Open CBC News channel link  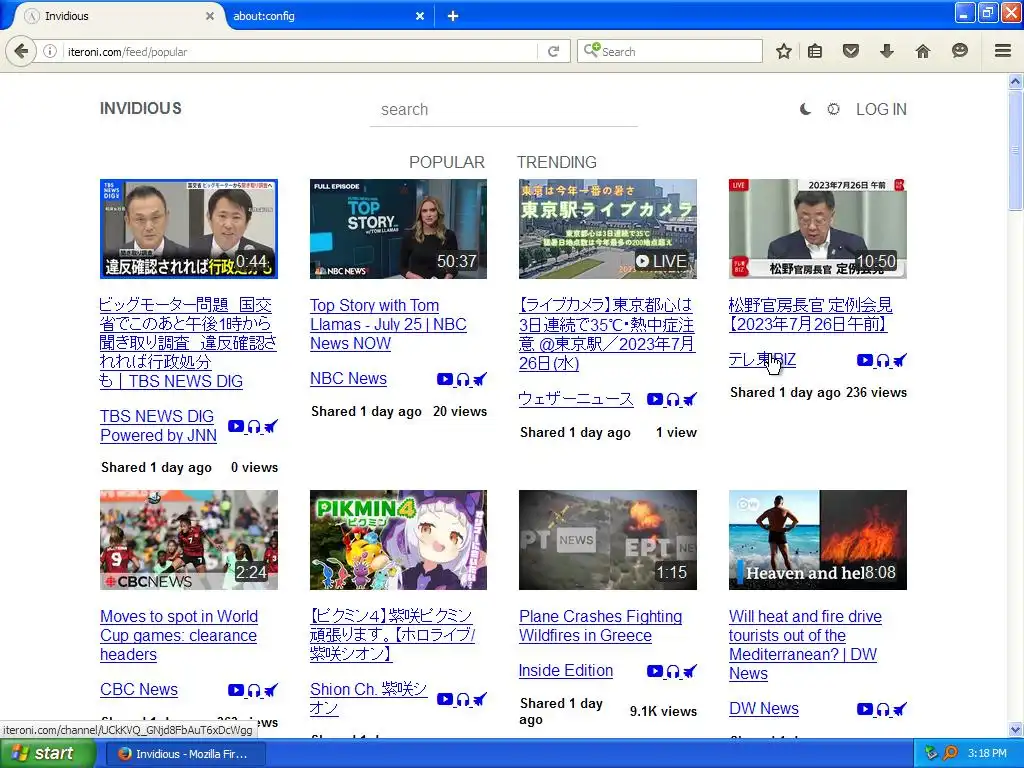138,689
